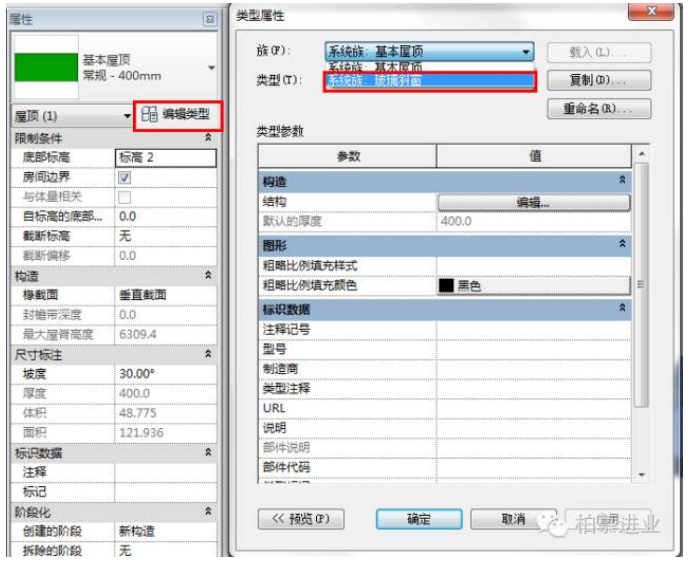
Task: Click the 类型注释 value cell
Action: pyautogui.click(x=534, y=389)
